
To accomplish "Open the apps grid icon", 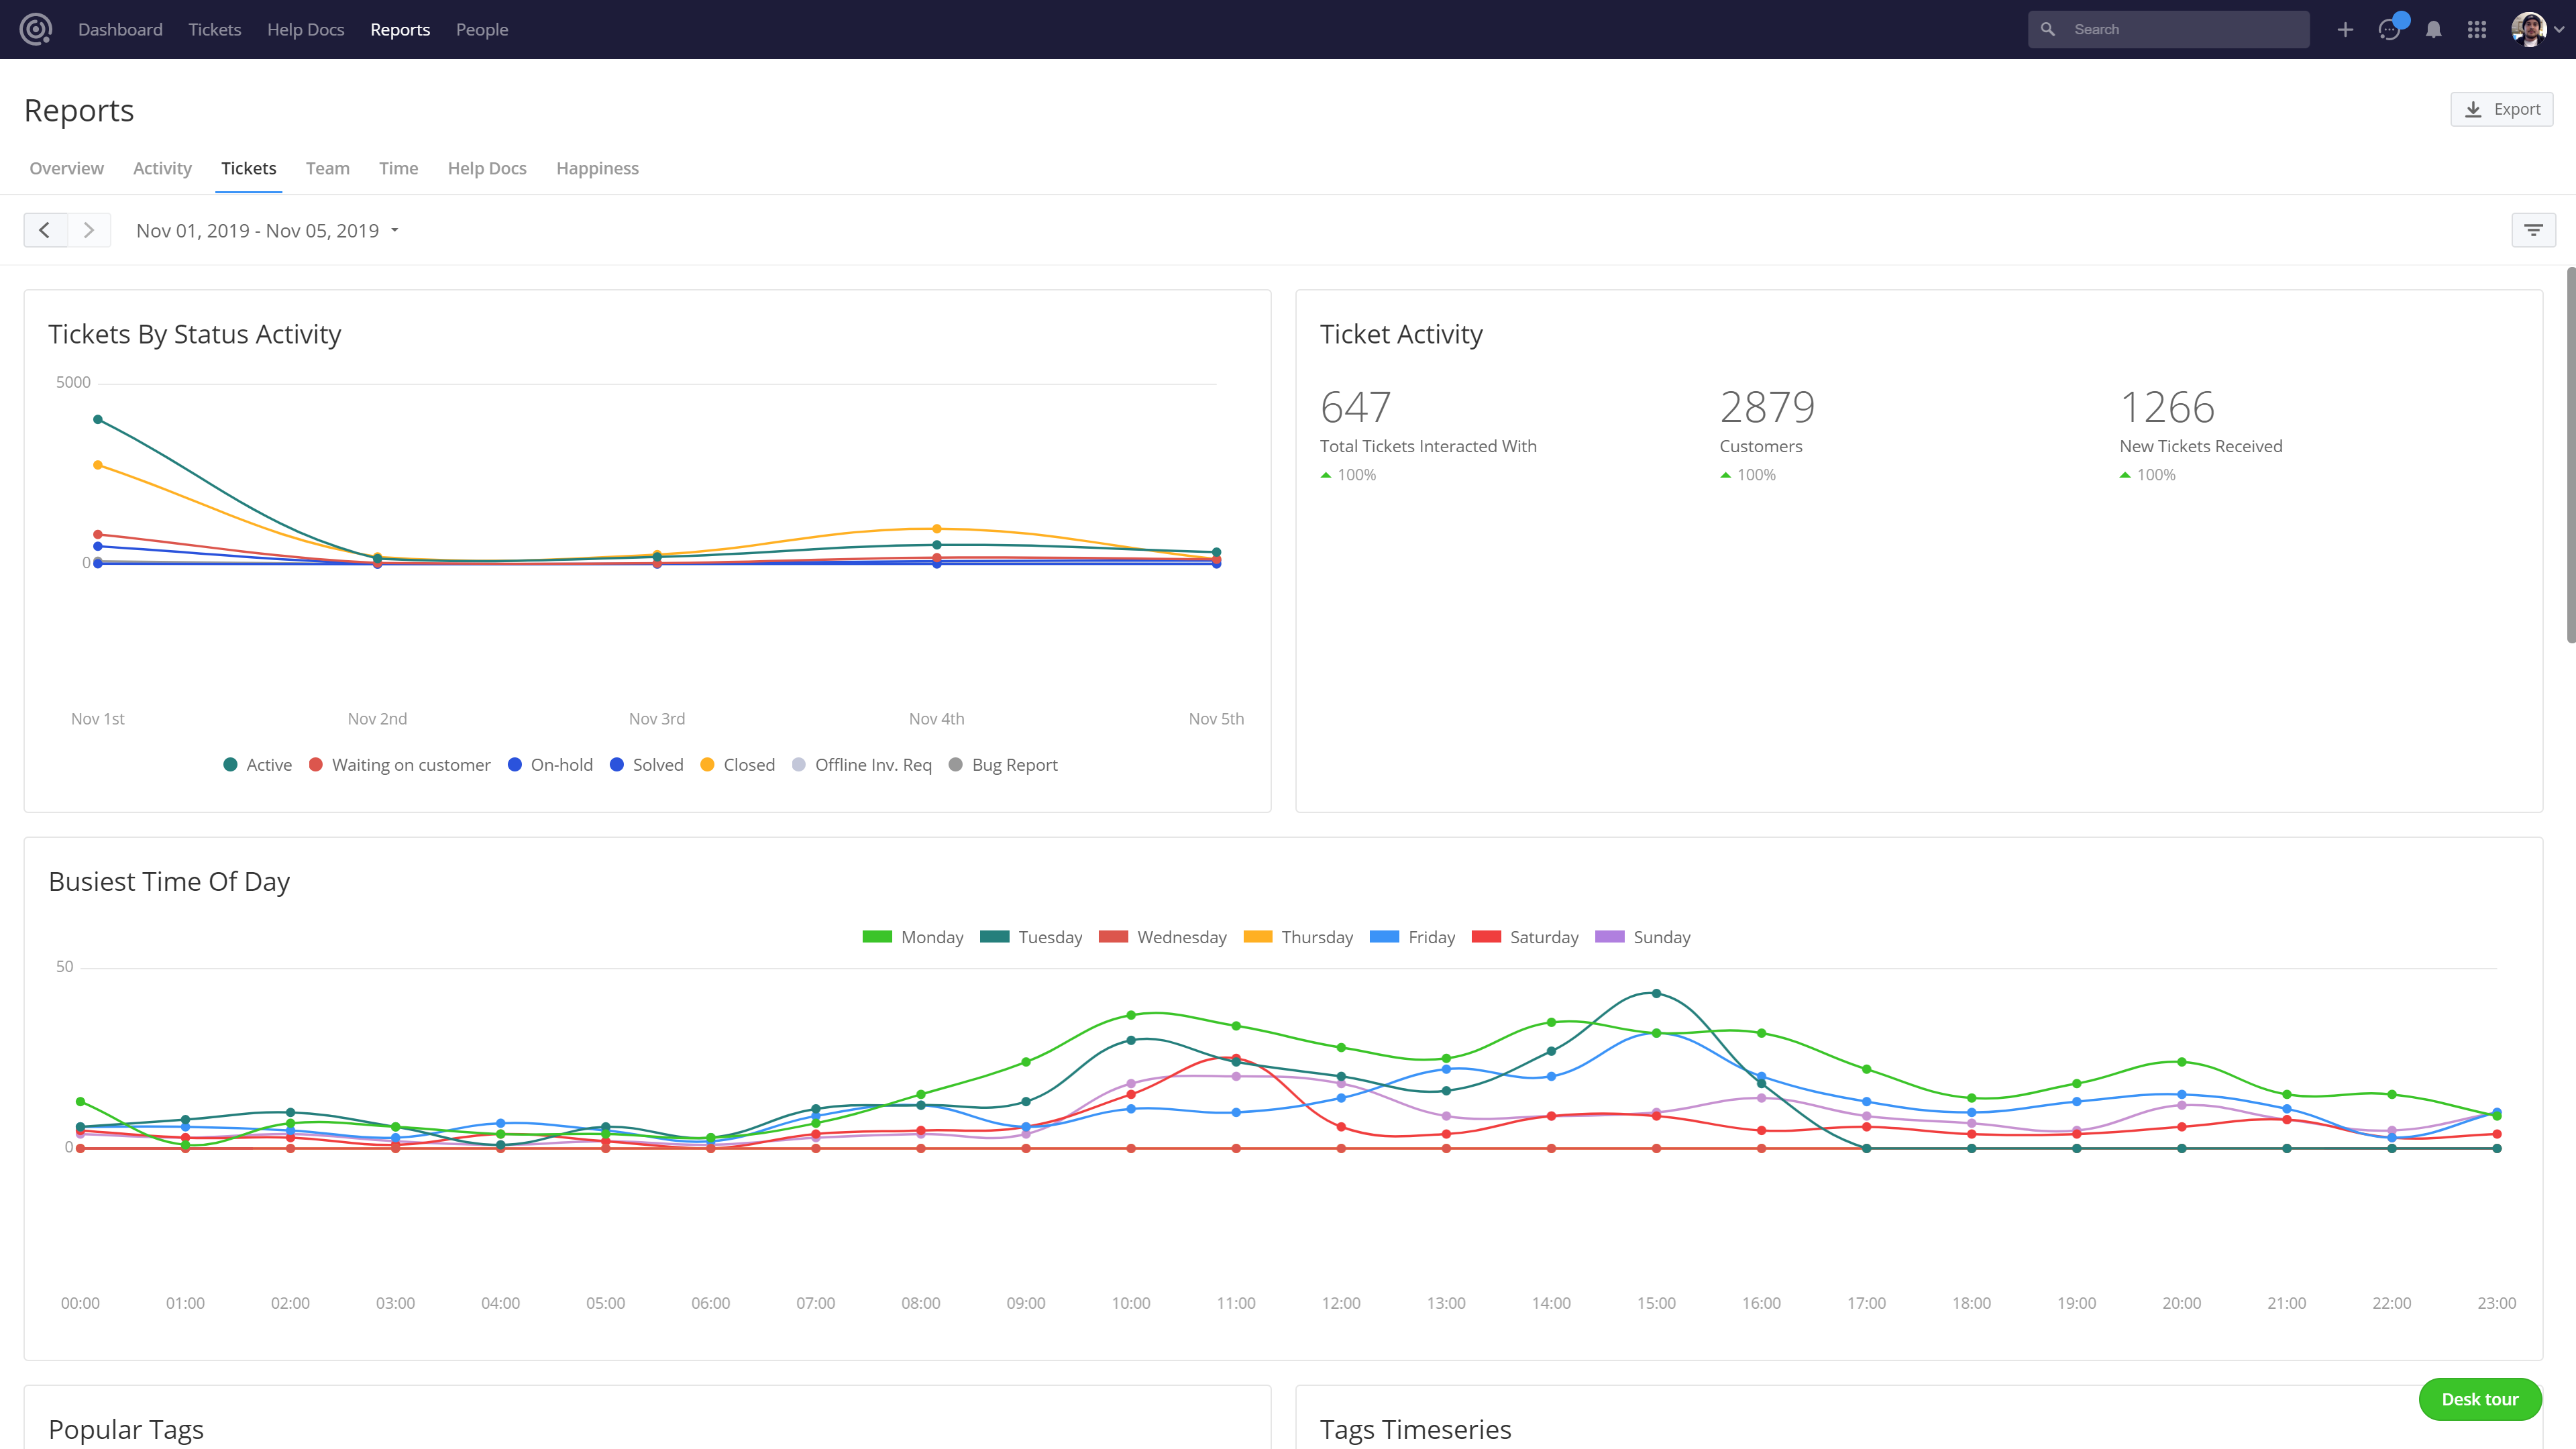I will point(2477,30).
